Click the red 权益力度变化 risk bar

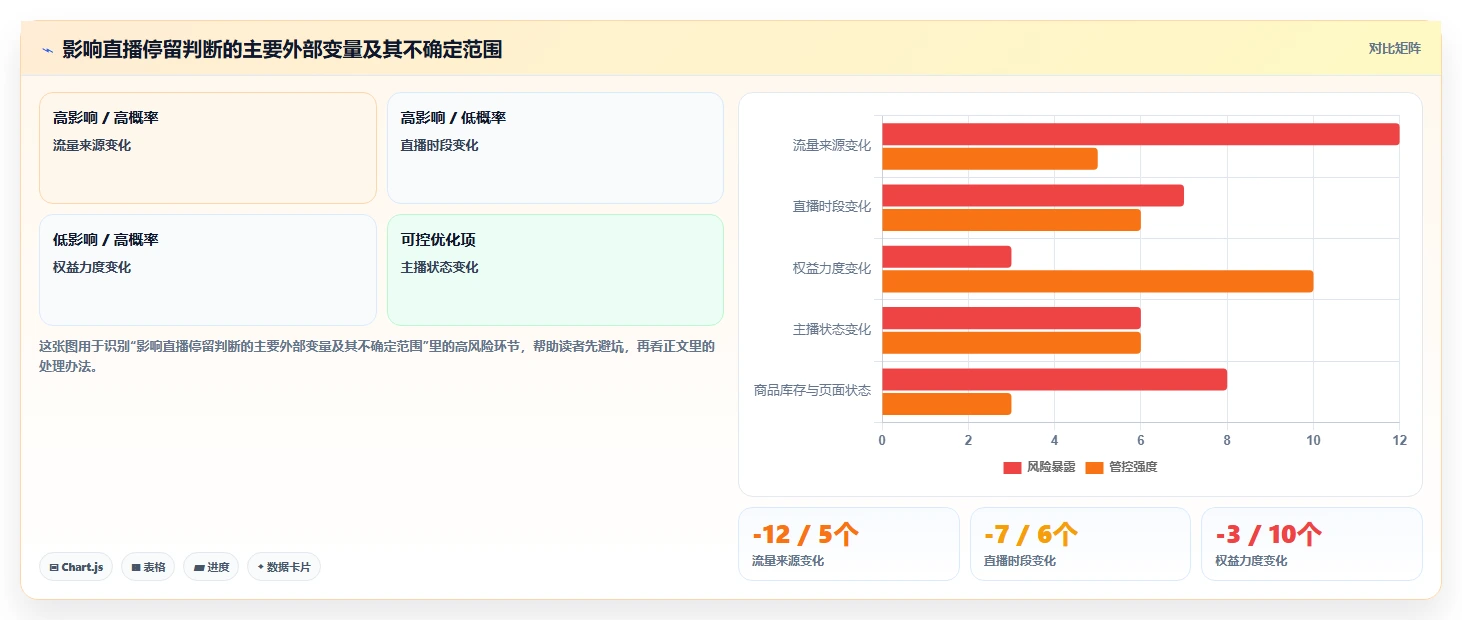point(946,257)
